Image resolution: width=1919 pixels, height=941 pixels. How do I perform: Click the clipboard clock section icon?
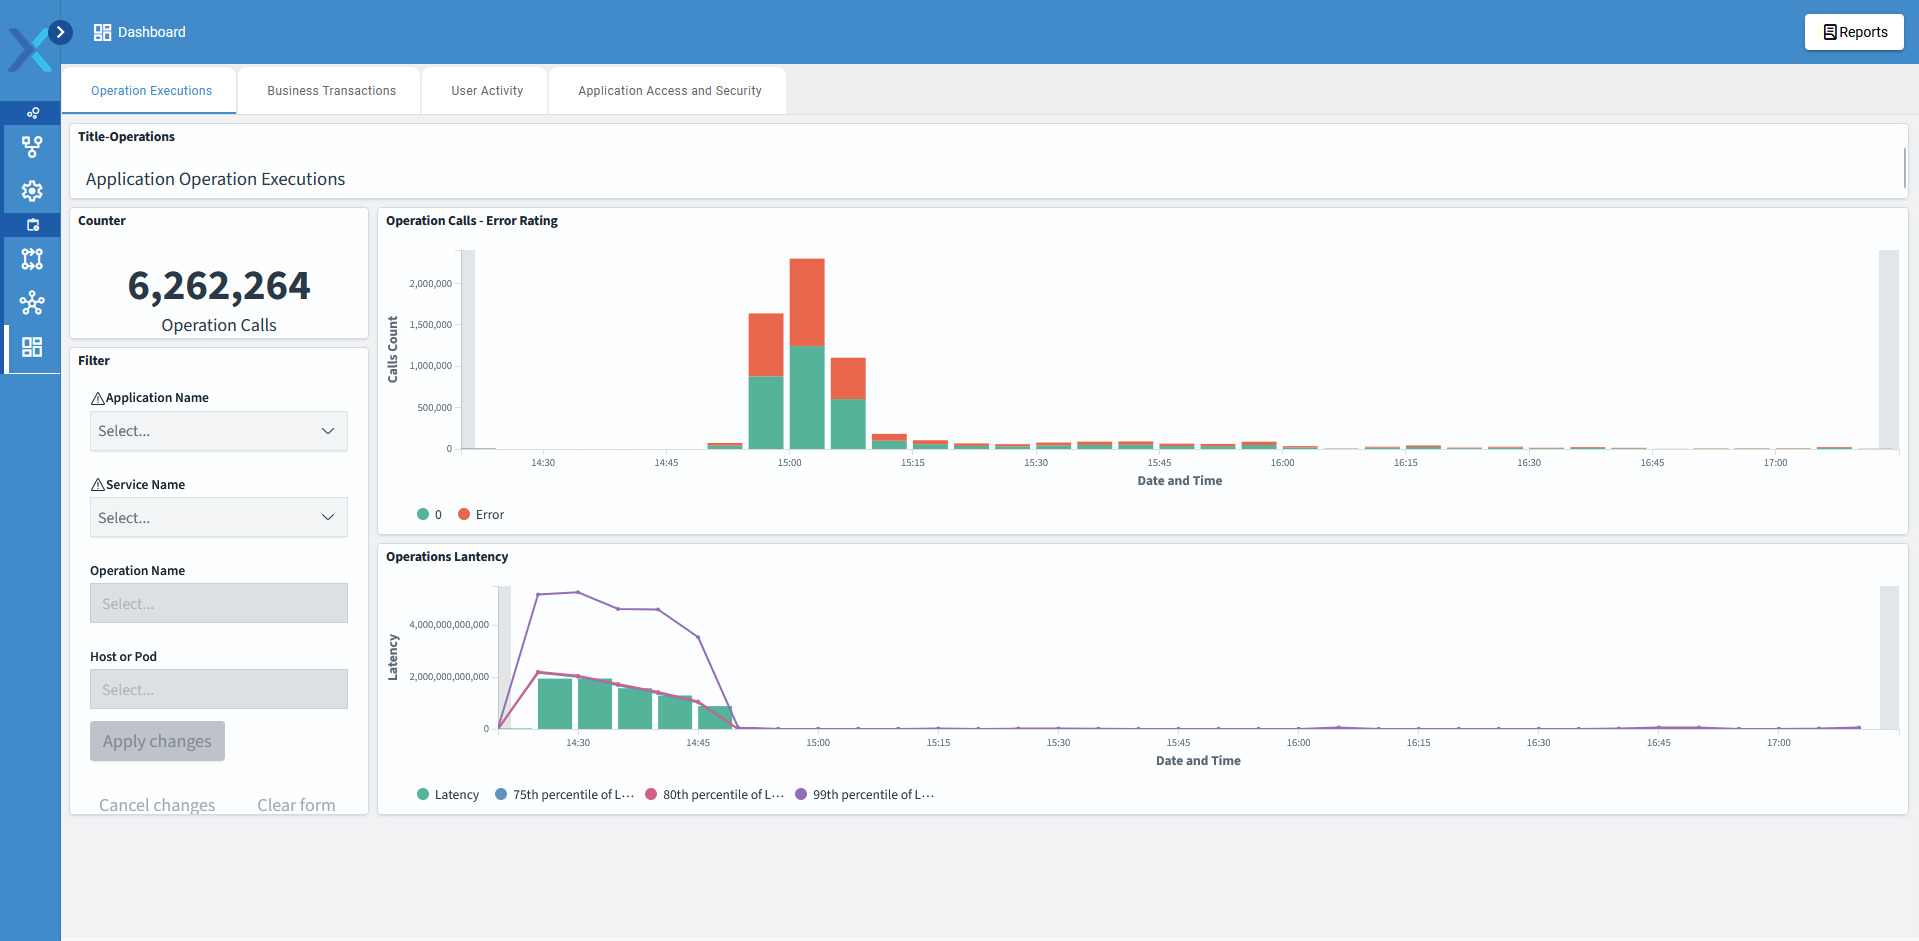(32, 225)
